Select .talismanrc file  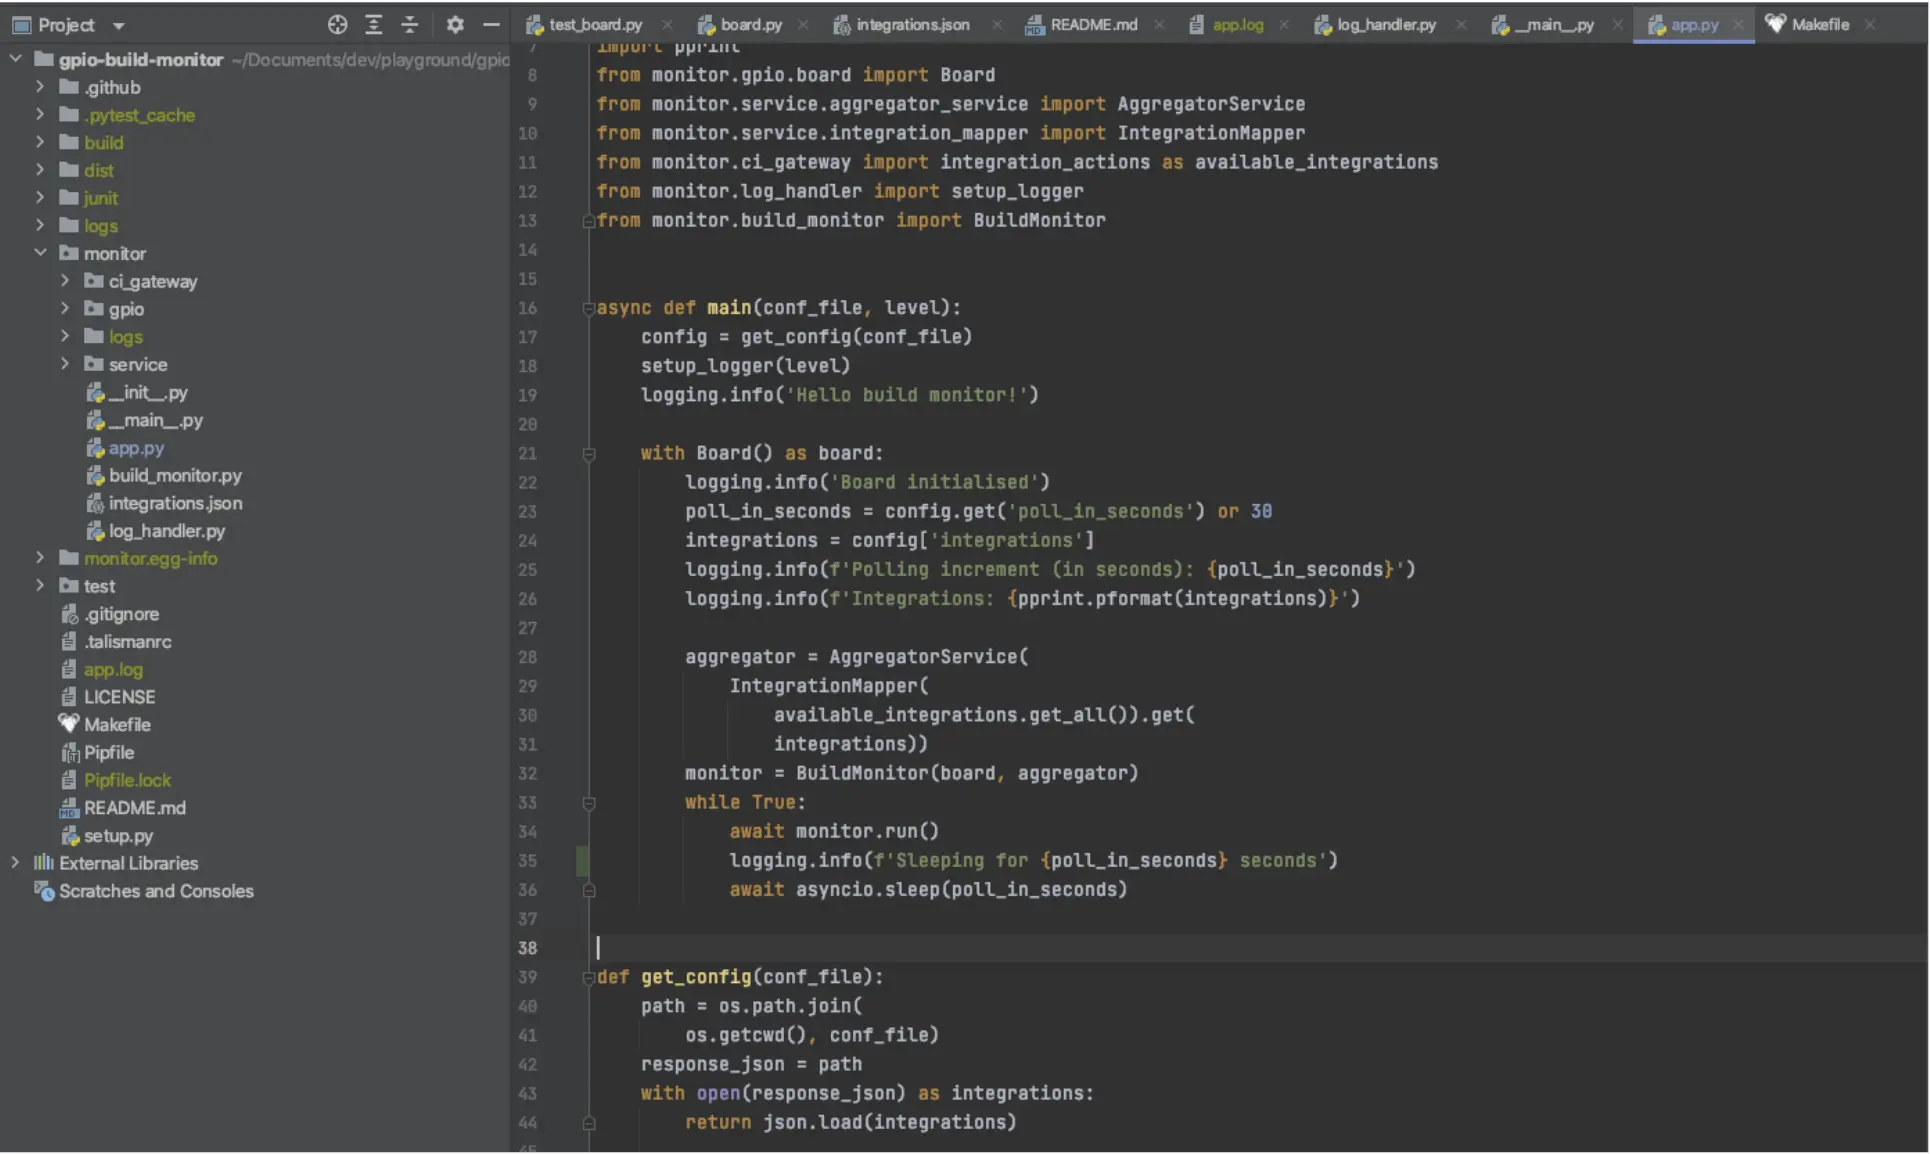(x=127, y=642)
